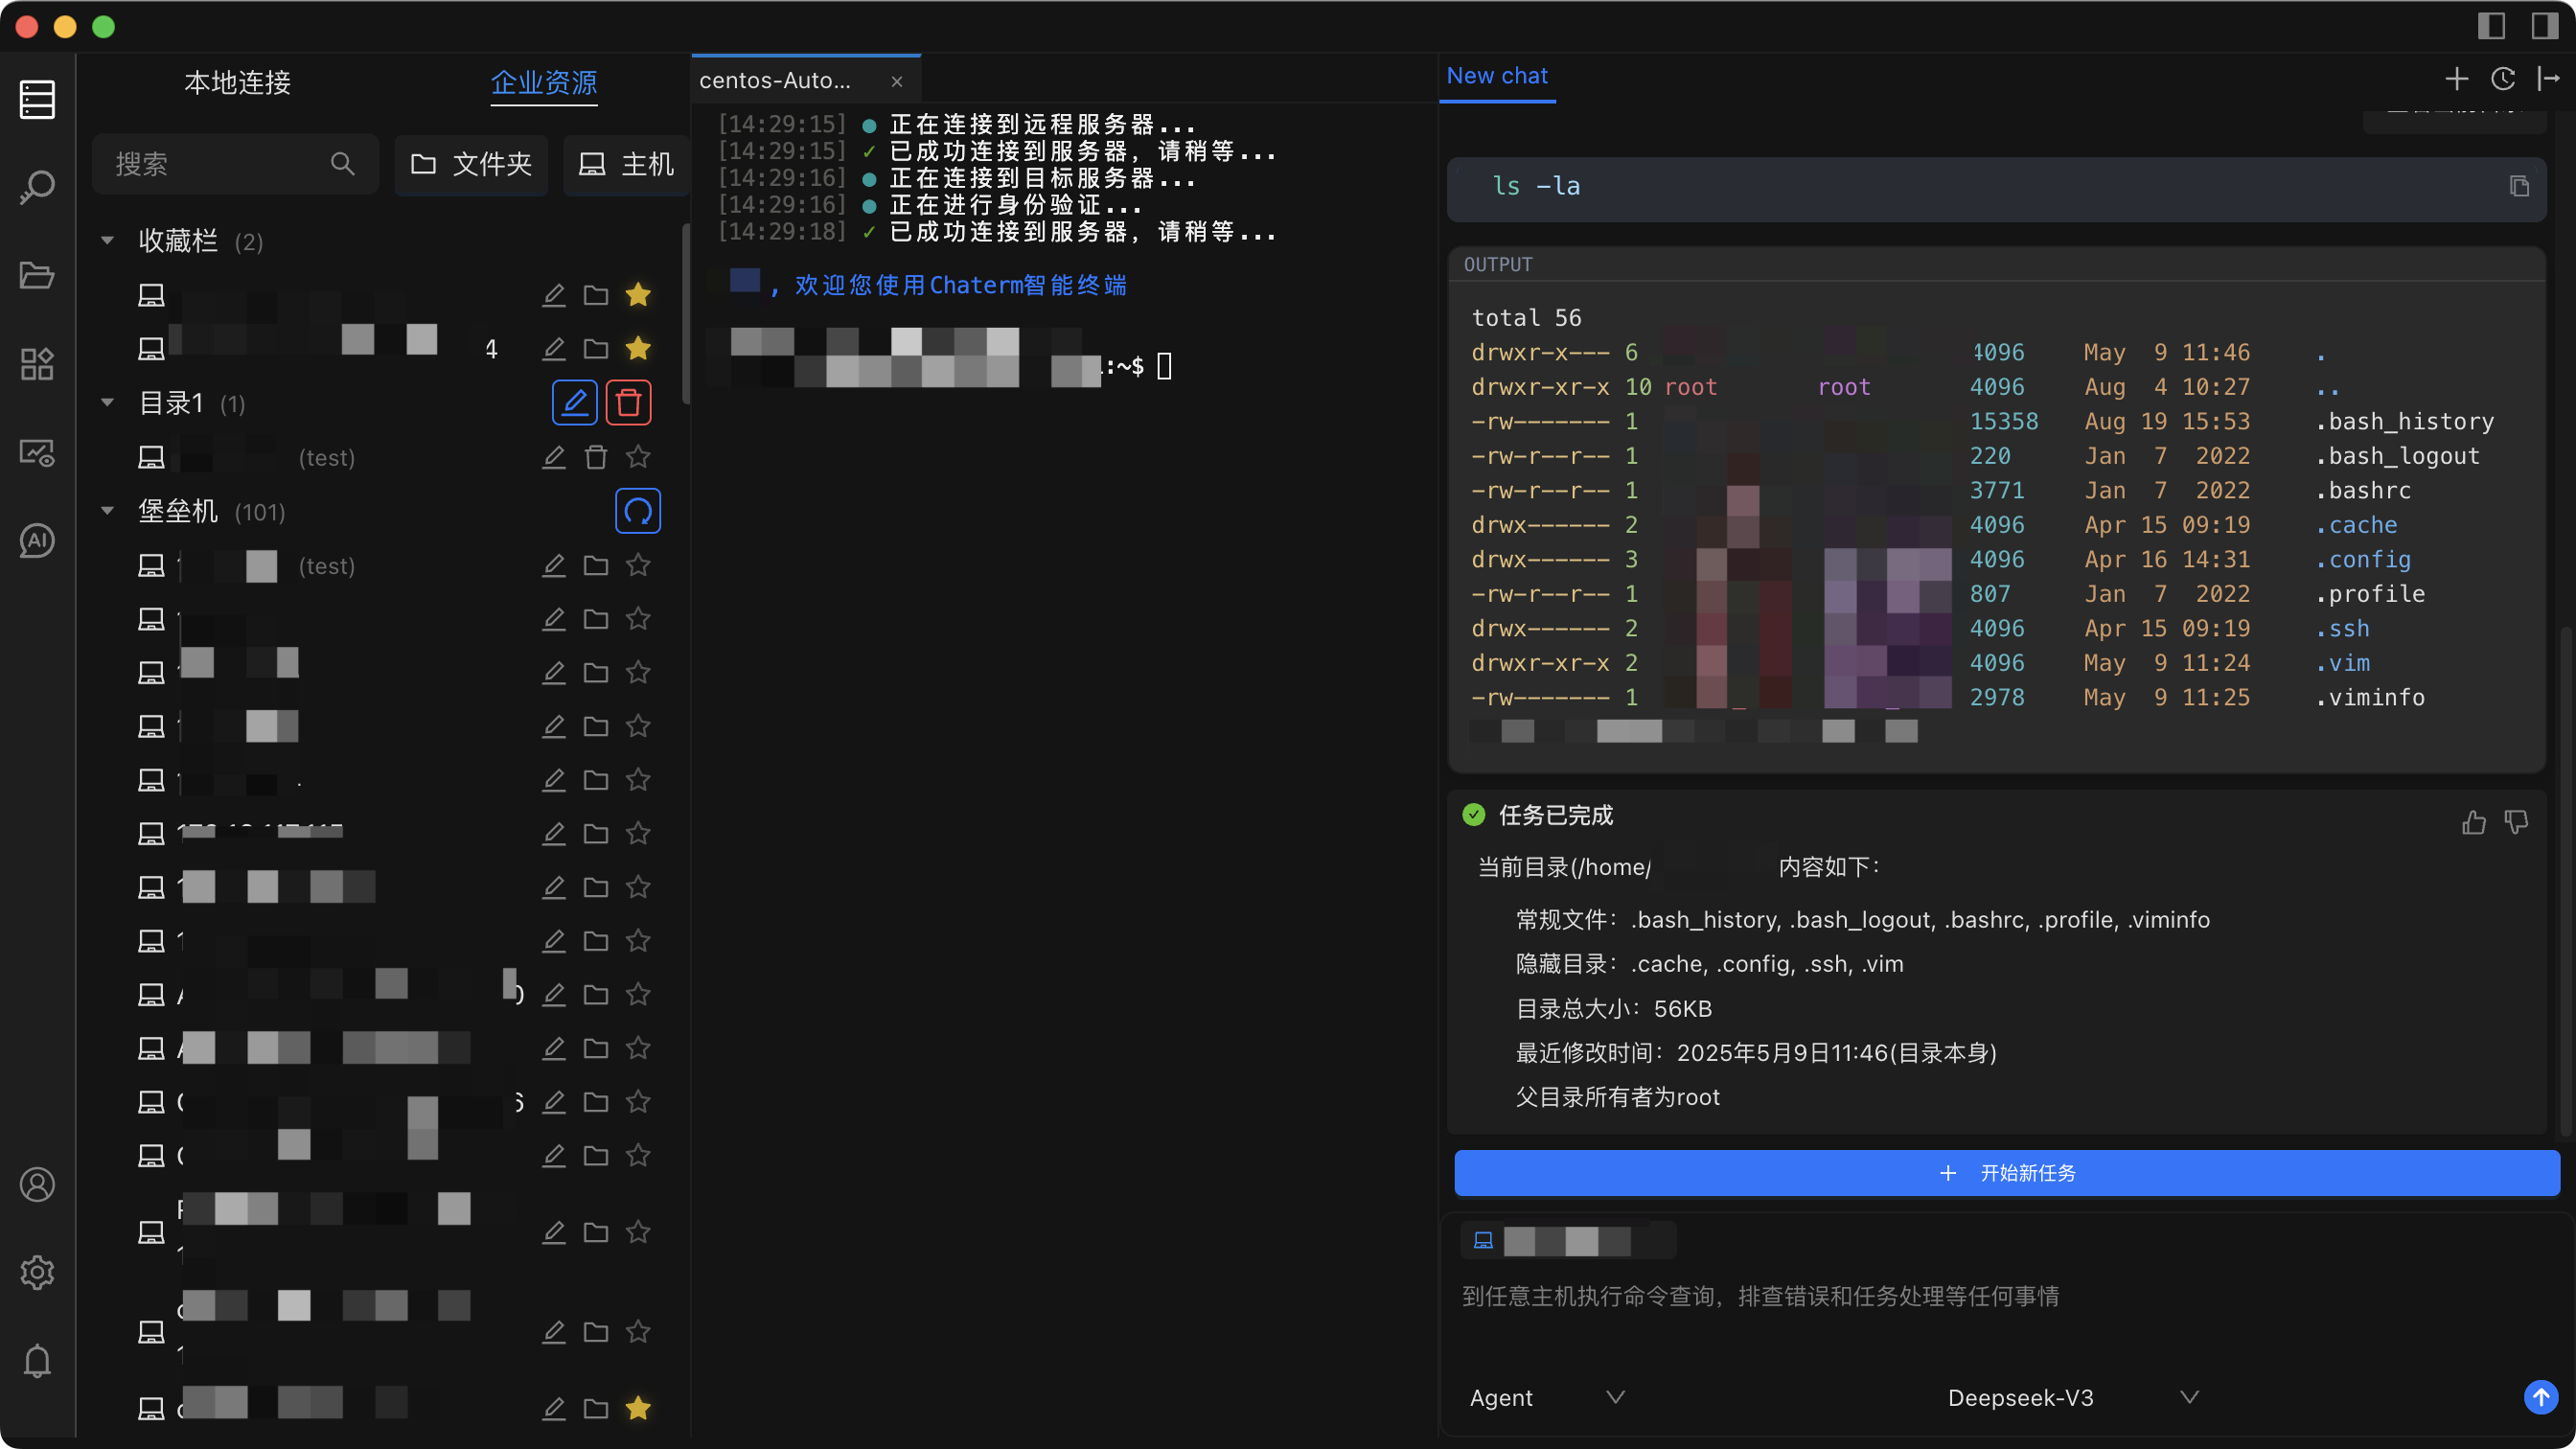The image size is (2576, 1449).
Task: Collapse the 堡垒机 group
Action: 107,511
